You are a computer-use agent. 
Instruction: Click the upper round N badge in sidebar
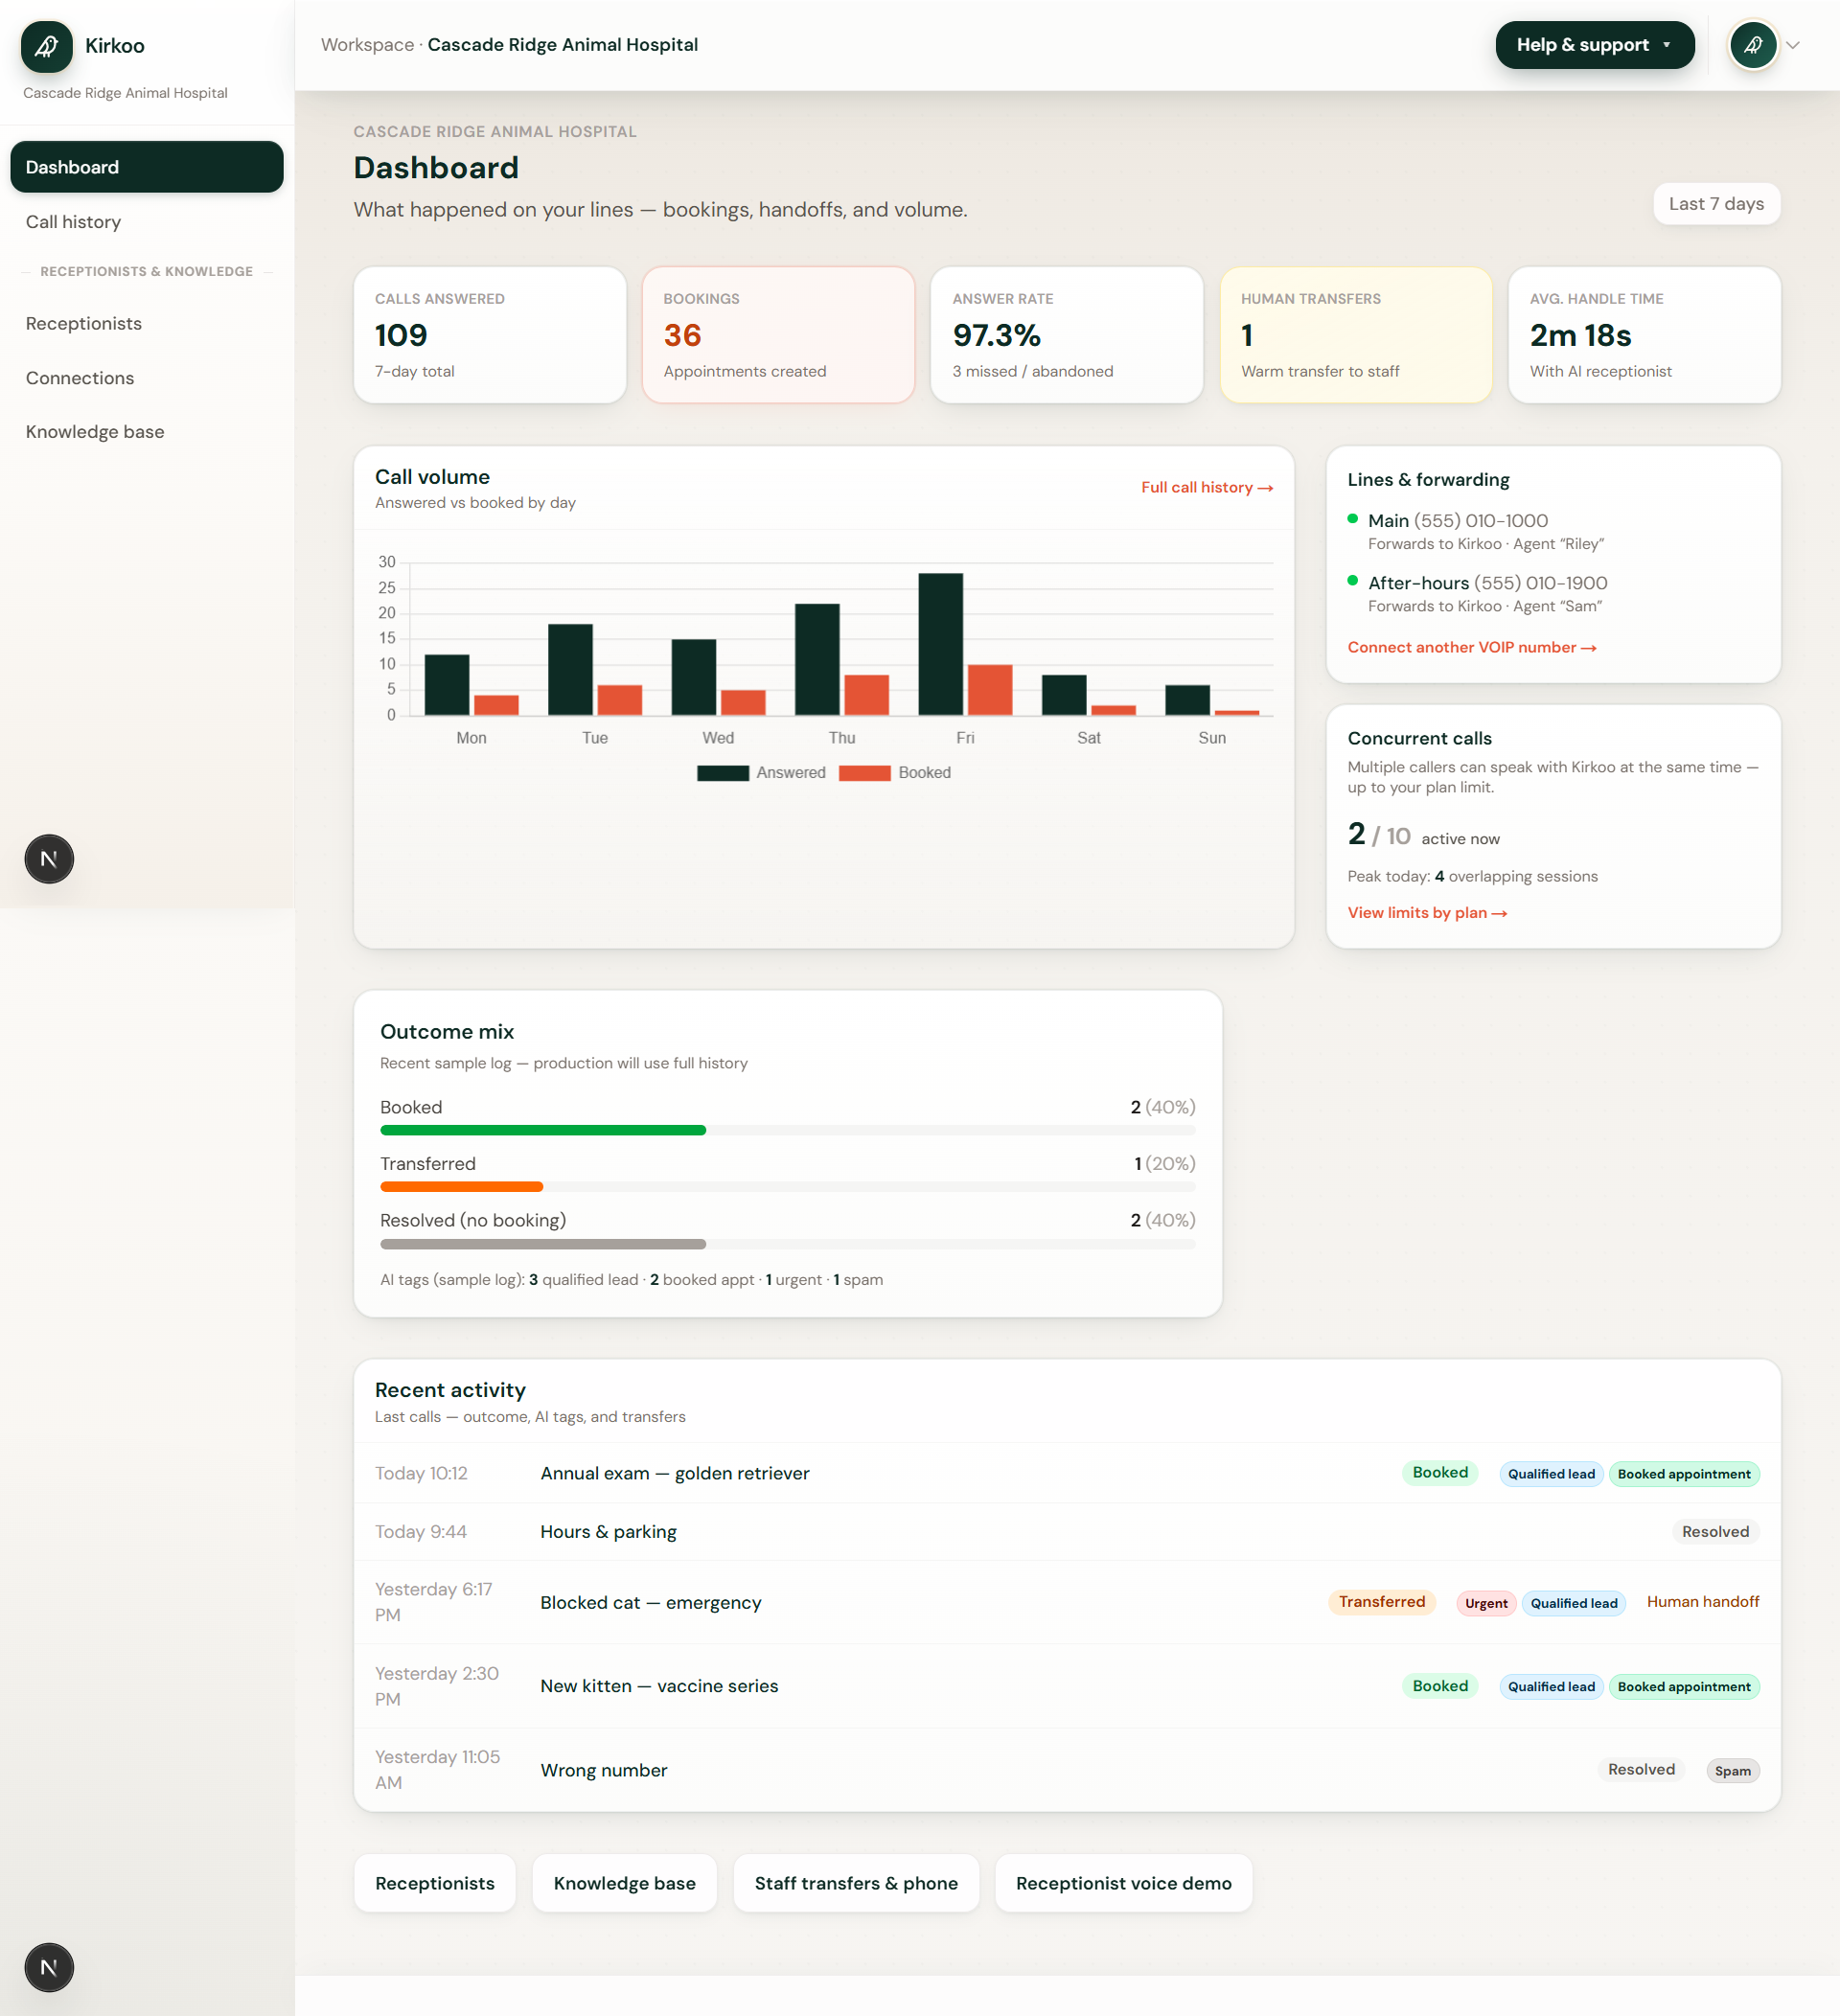click(x=49, y=859)
